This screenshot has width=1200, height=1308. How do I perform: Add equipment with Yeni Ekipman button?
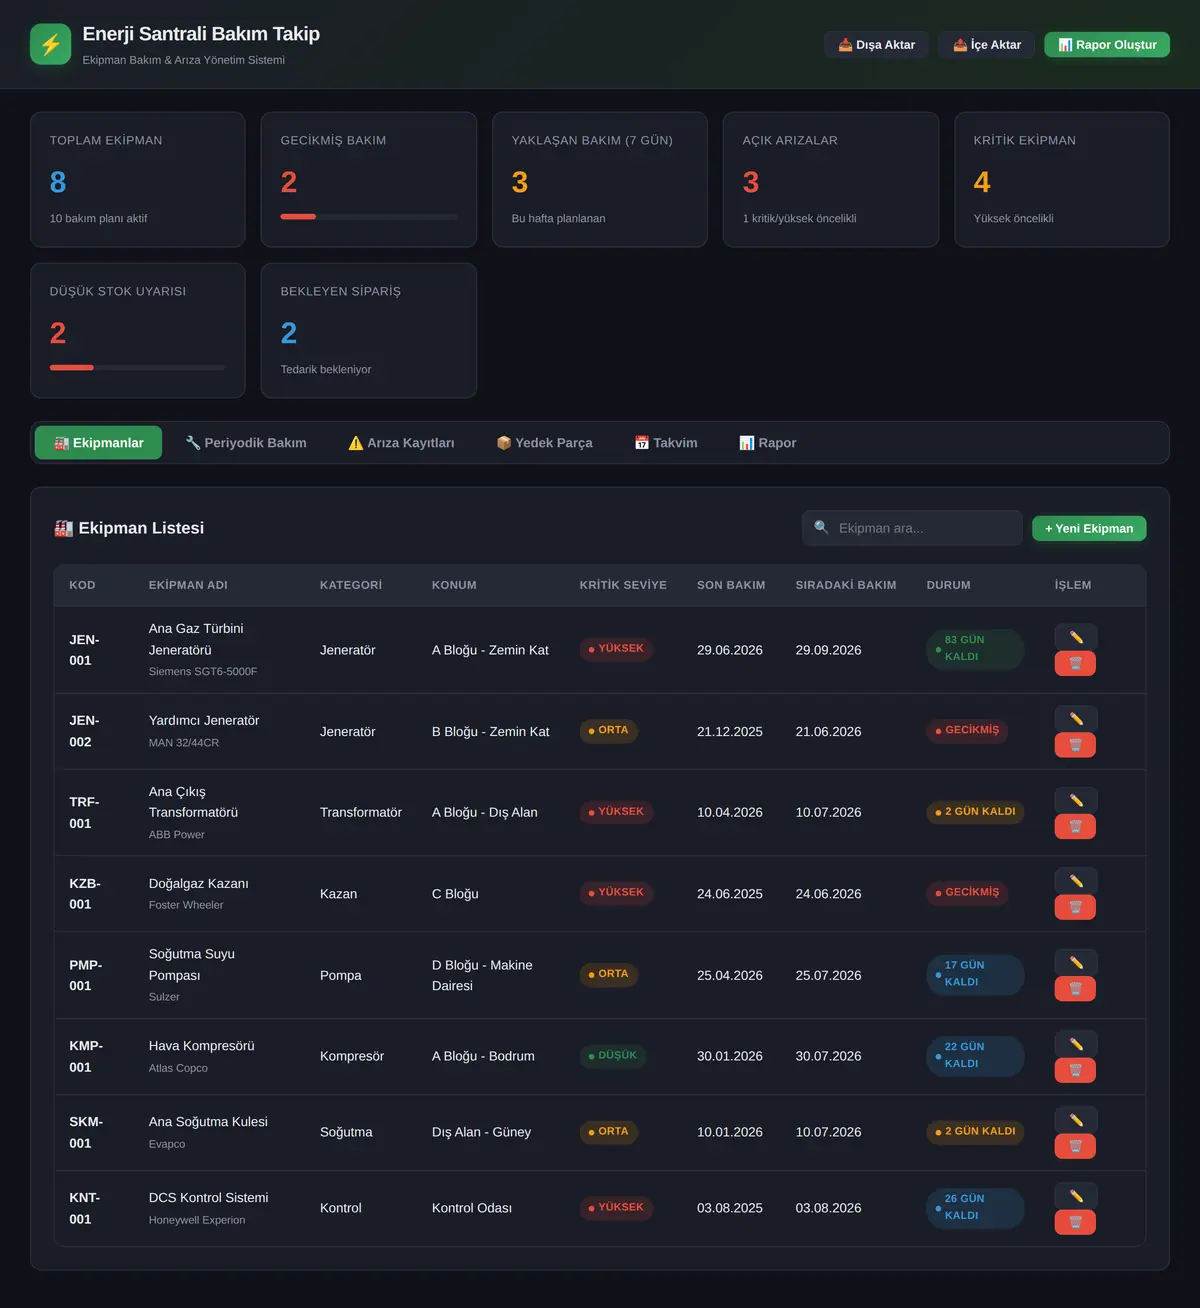[x=1089, y=528]
